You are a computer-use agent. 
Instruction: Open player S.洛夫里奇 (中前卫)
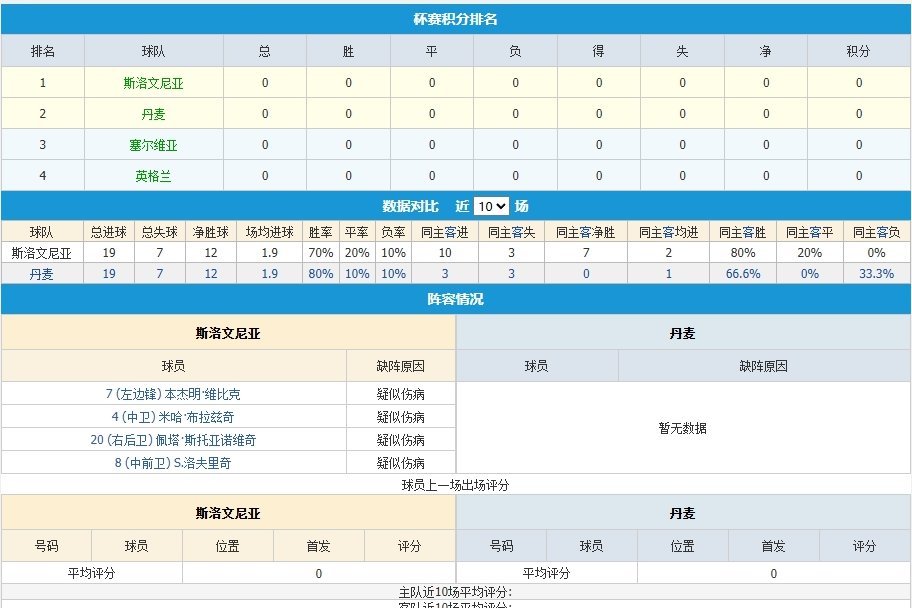pyautogui.click(x=173, y=463)
